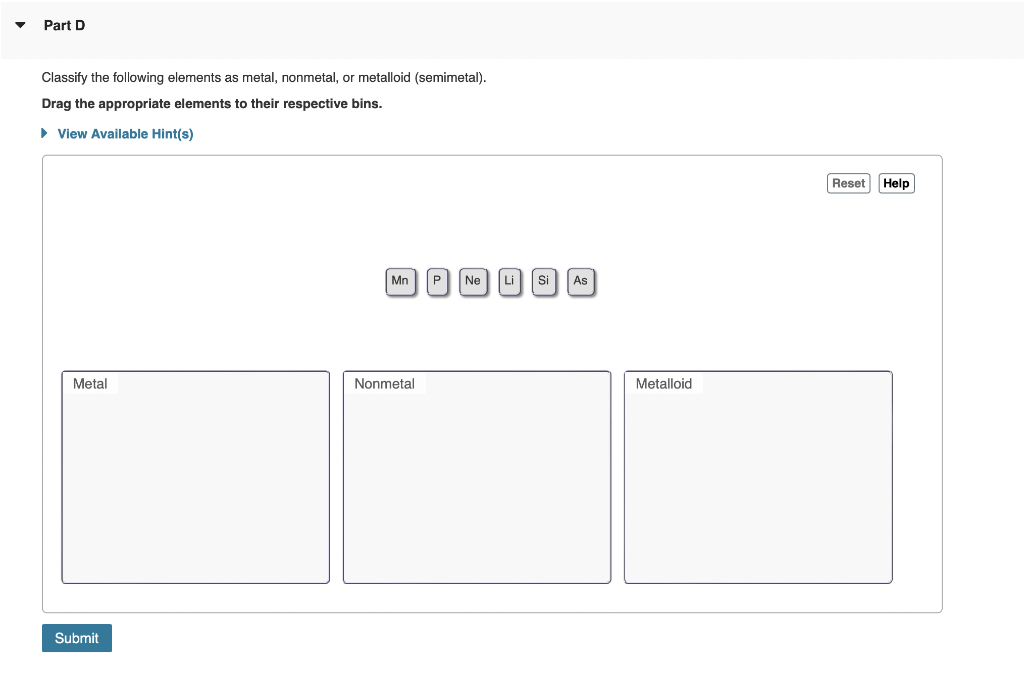The width and height of the screenshot is (1024, 675).
Task: Click the blue hint disclosure arrow
Action: [44, 133]
